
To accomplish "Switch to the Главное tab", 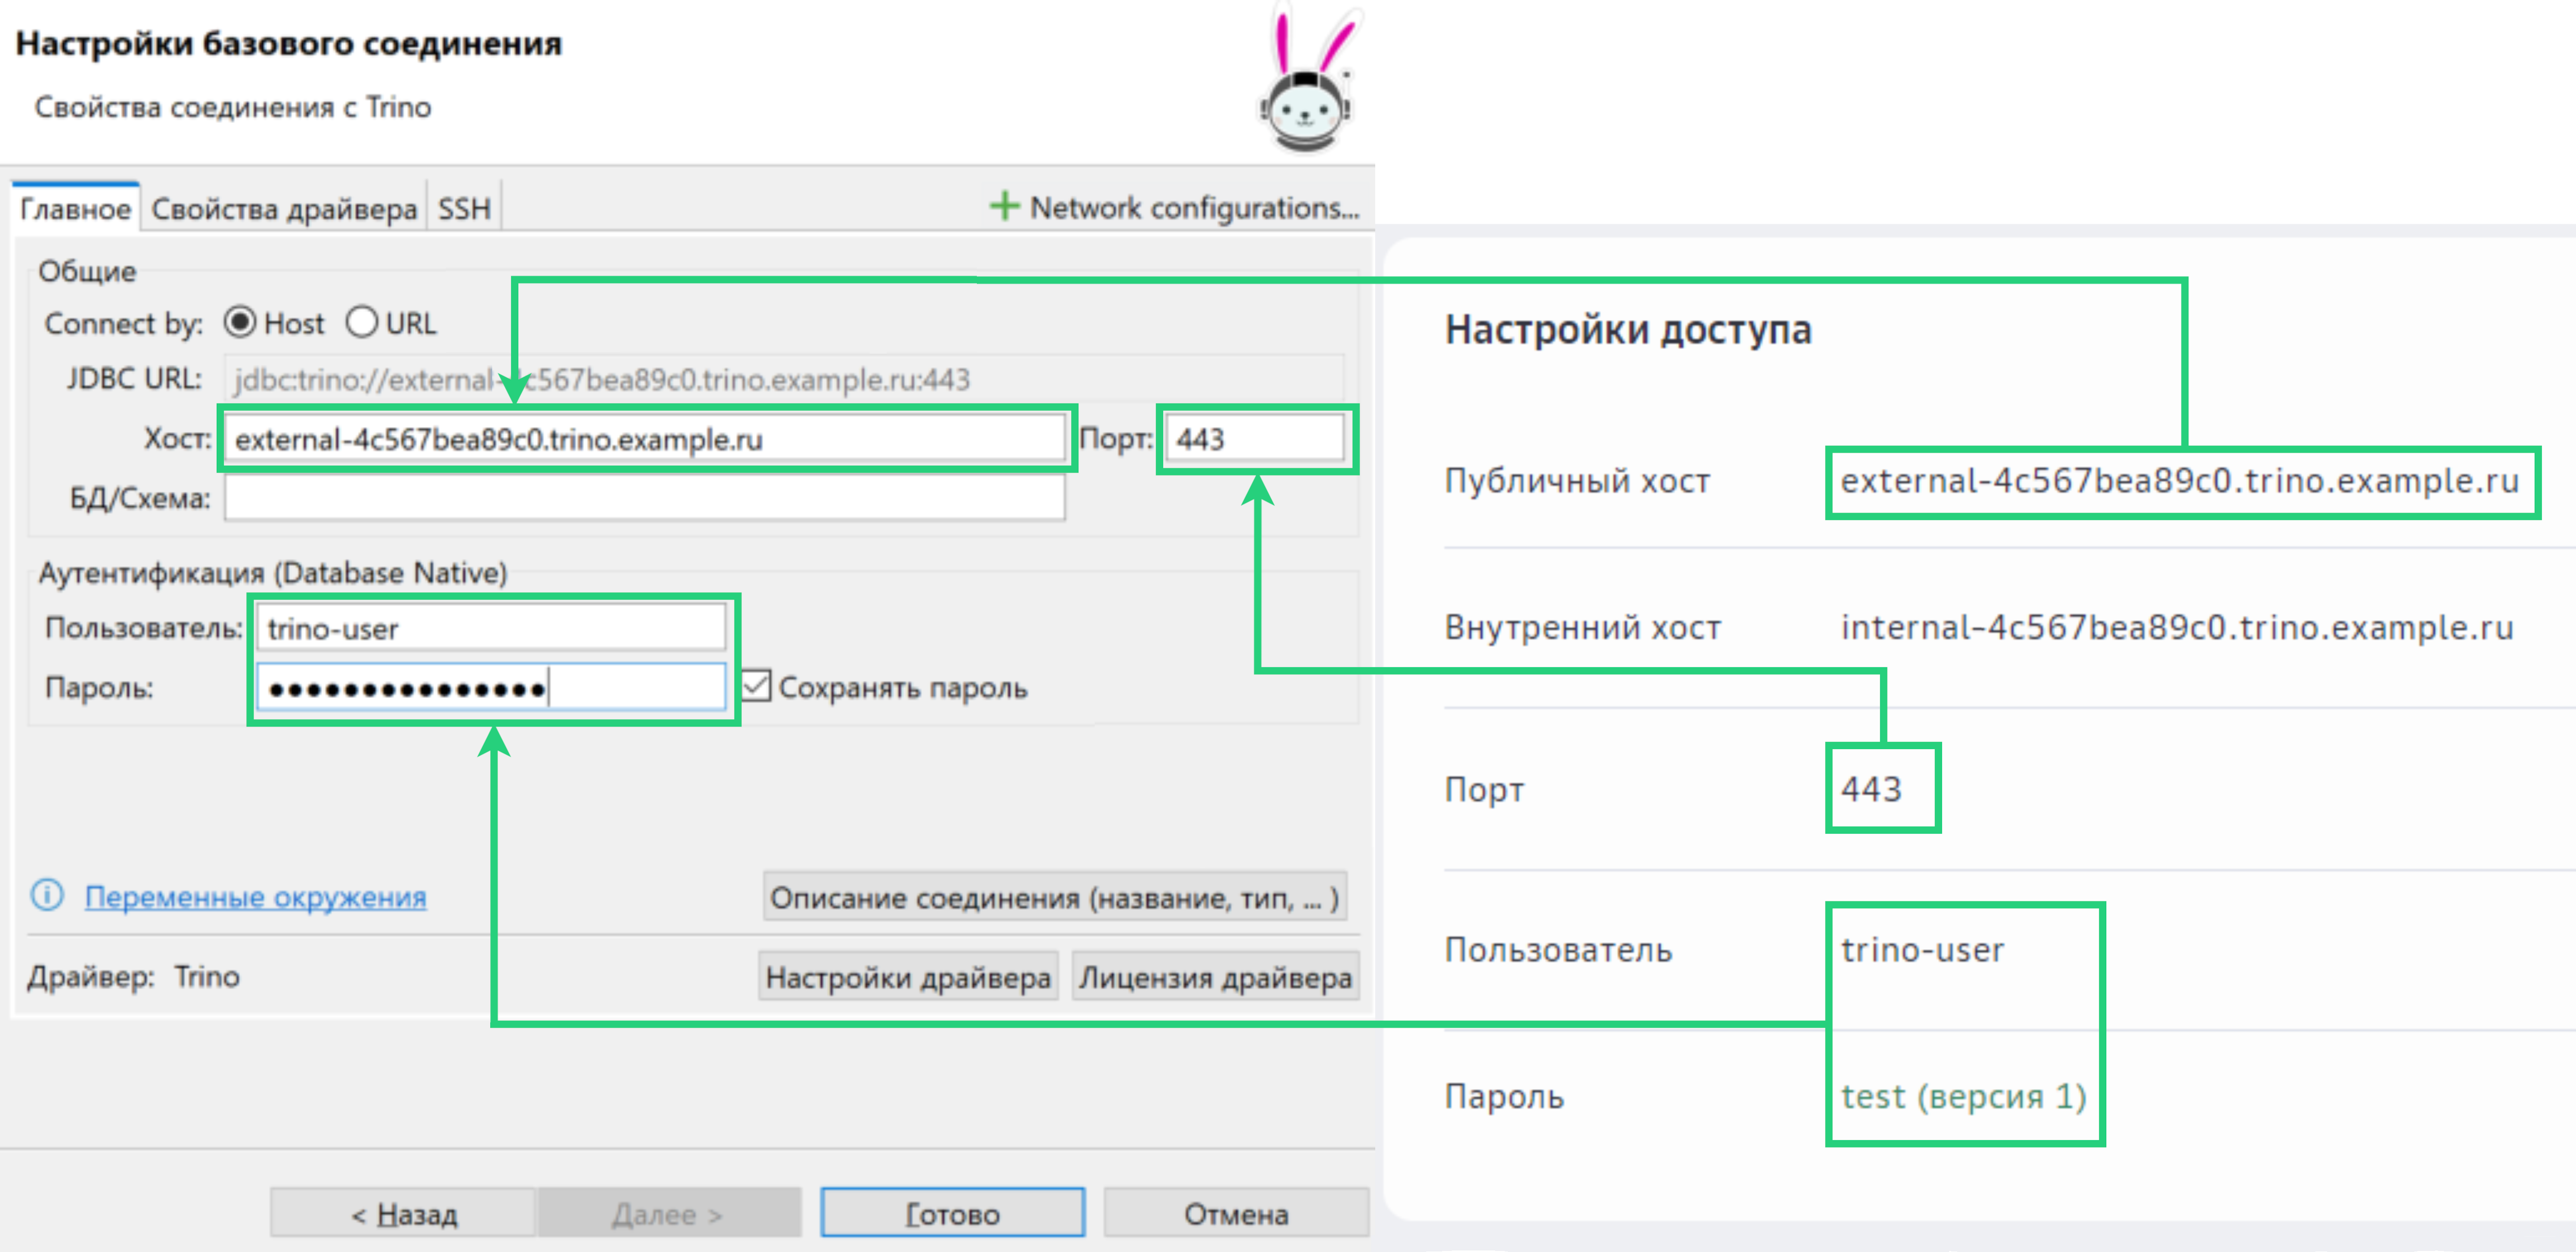I will (75, 208).
